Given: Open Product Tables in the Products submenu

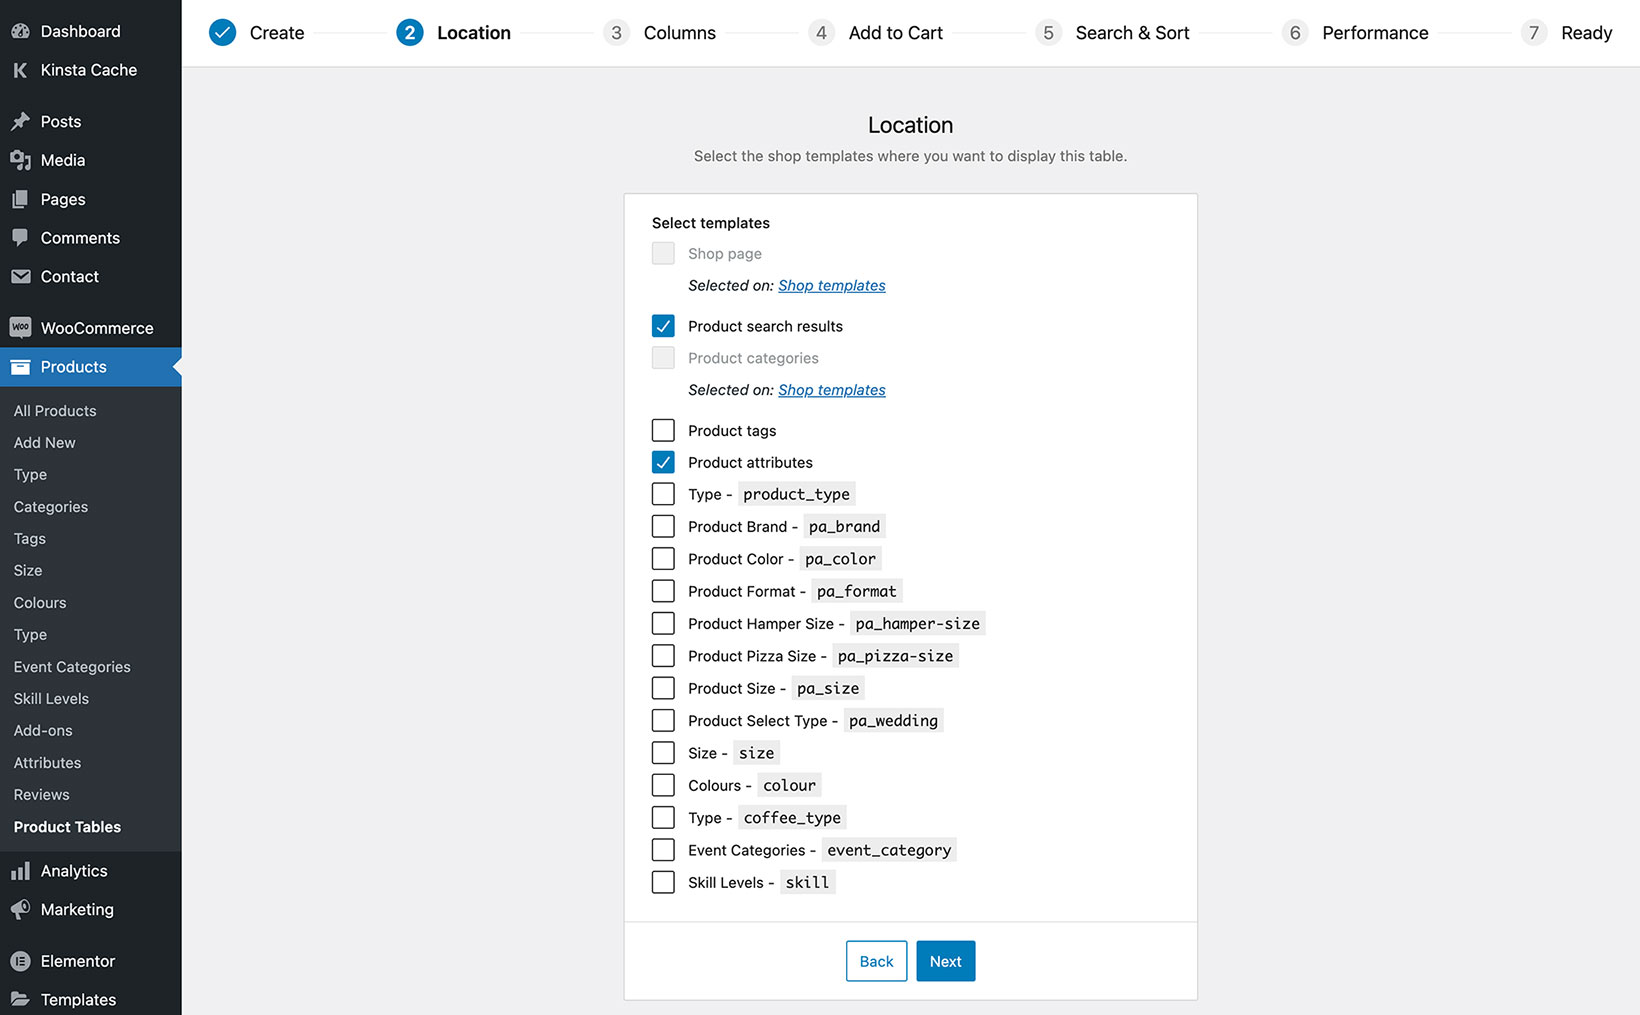Looking at the screenshot, I should [67, 827].
